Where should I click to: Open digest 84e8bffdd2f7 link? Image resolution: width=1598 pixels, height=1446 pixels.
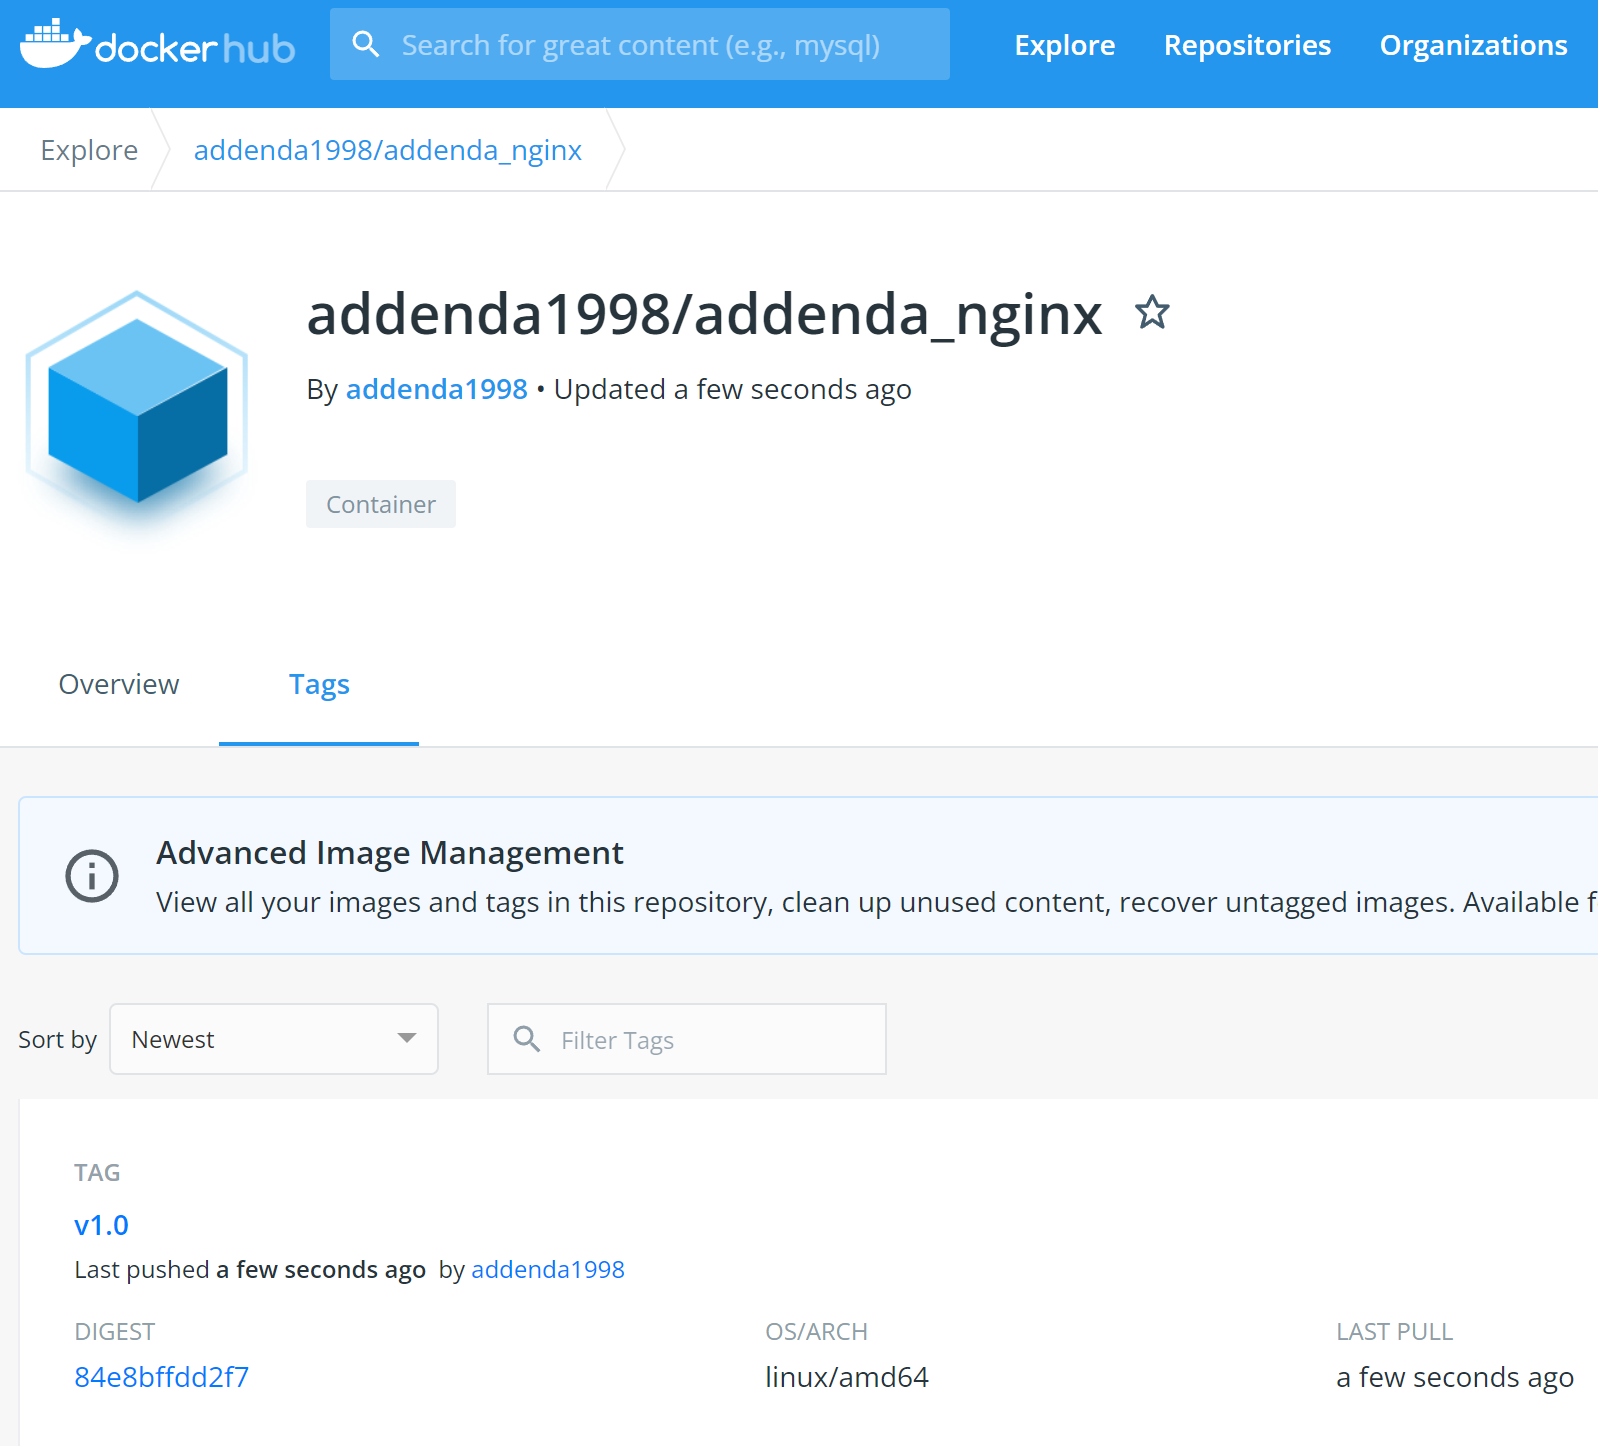click(x=162, y=1377)
